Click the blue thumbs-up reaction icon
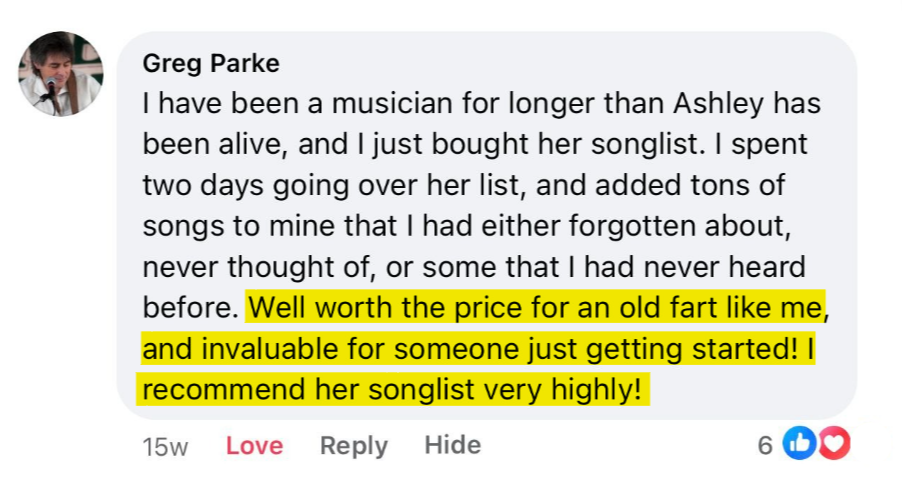The image size is (903, 492). click(798, 444)
